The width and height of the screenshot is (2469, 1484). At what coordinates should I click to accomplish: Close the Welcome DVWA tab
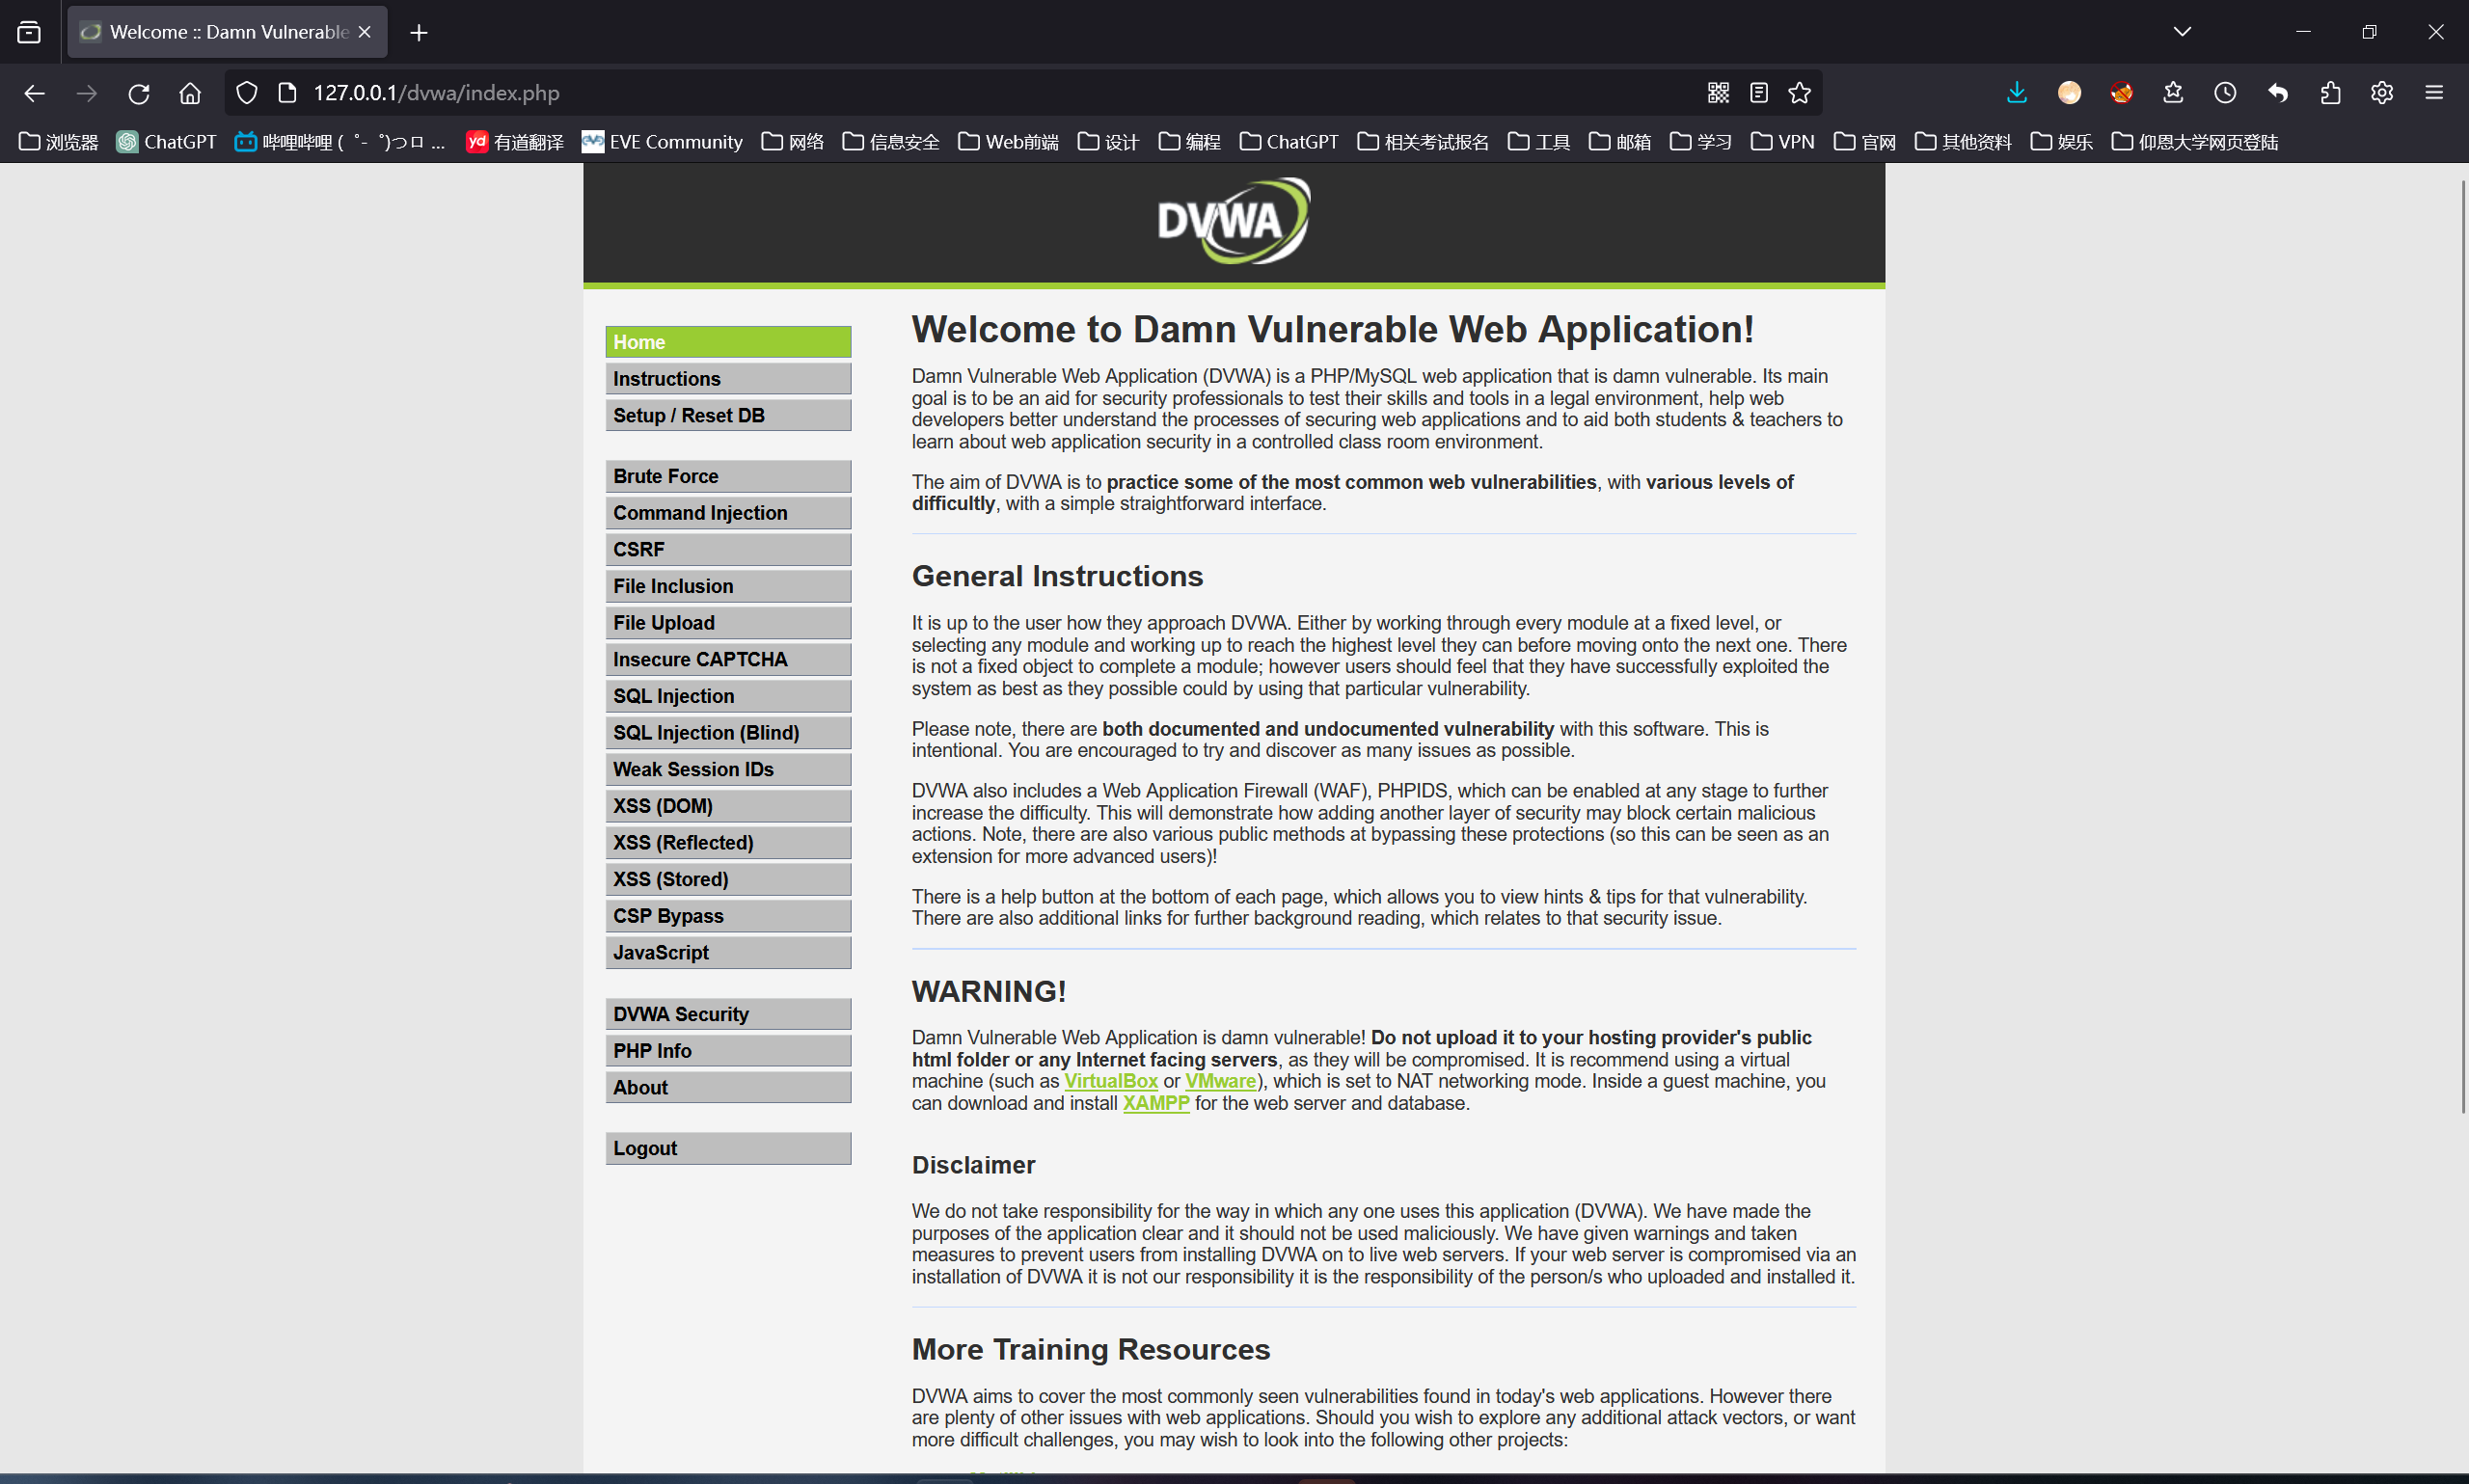365,32
